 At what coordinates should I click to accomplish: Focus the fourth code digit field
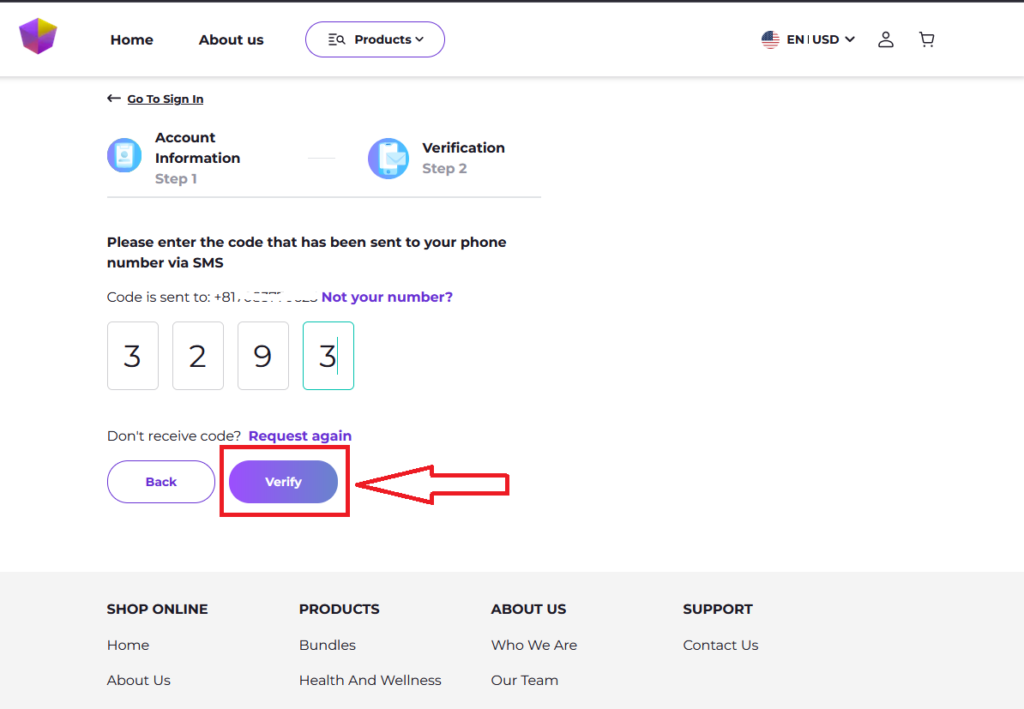[x=328, y=356]
